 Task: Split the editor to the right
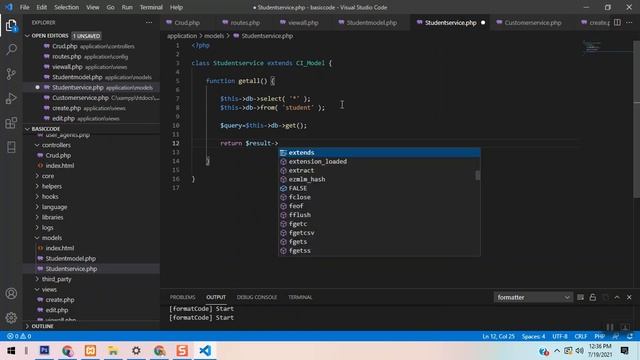[617, 23]
